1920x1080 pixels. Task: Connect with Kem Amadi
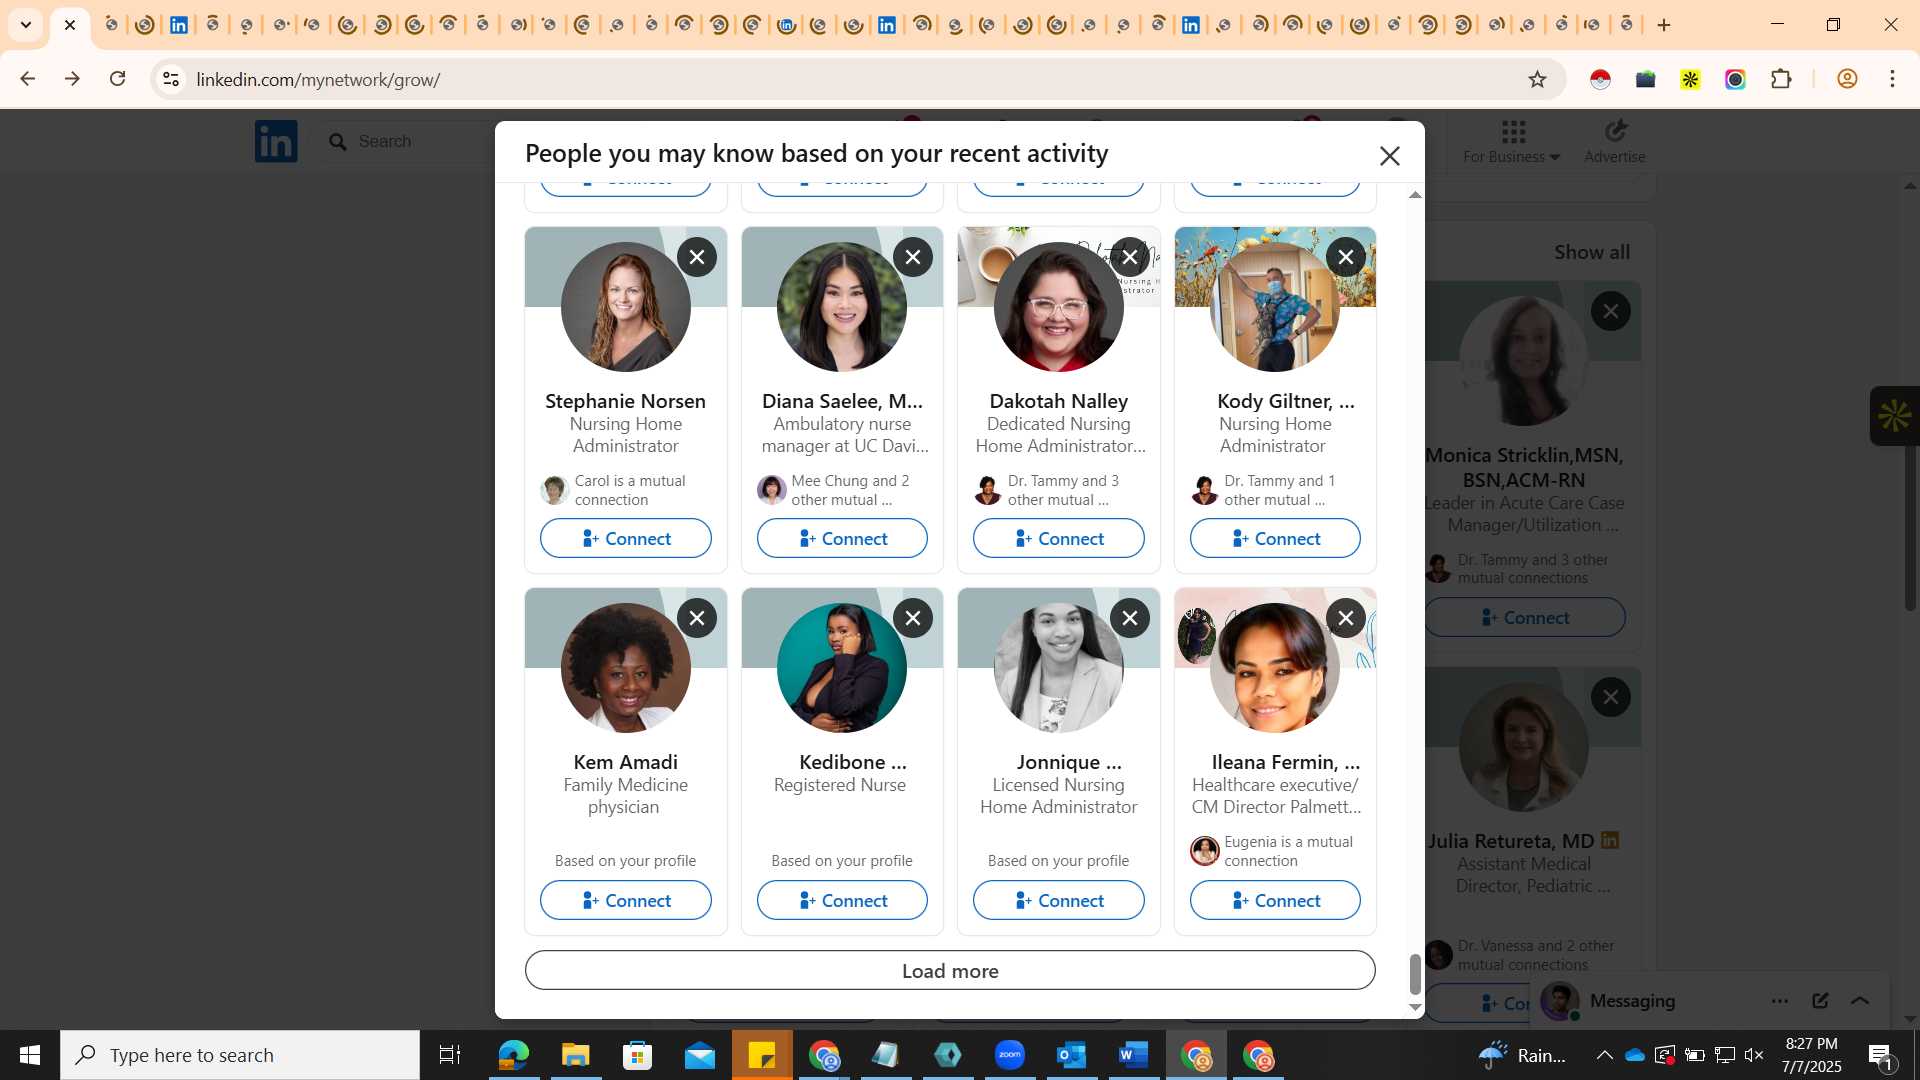click(x=626, y=900)
